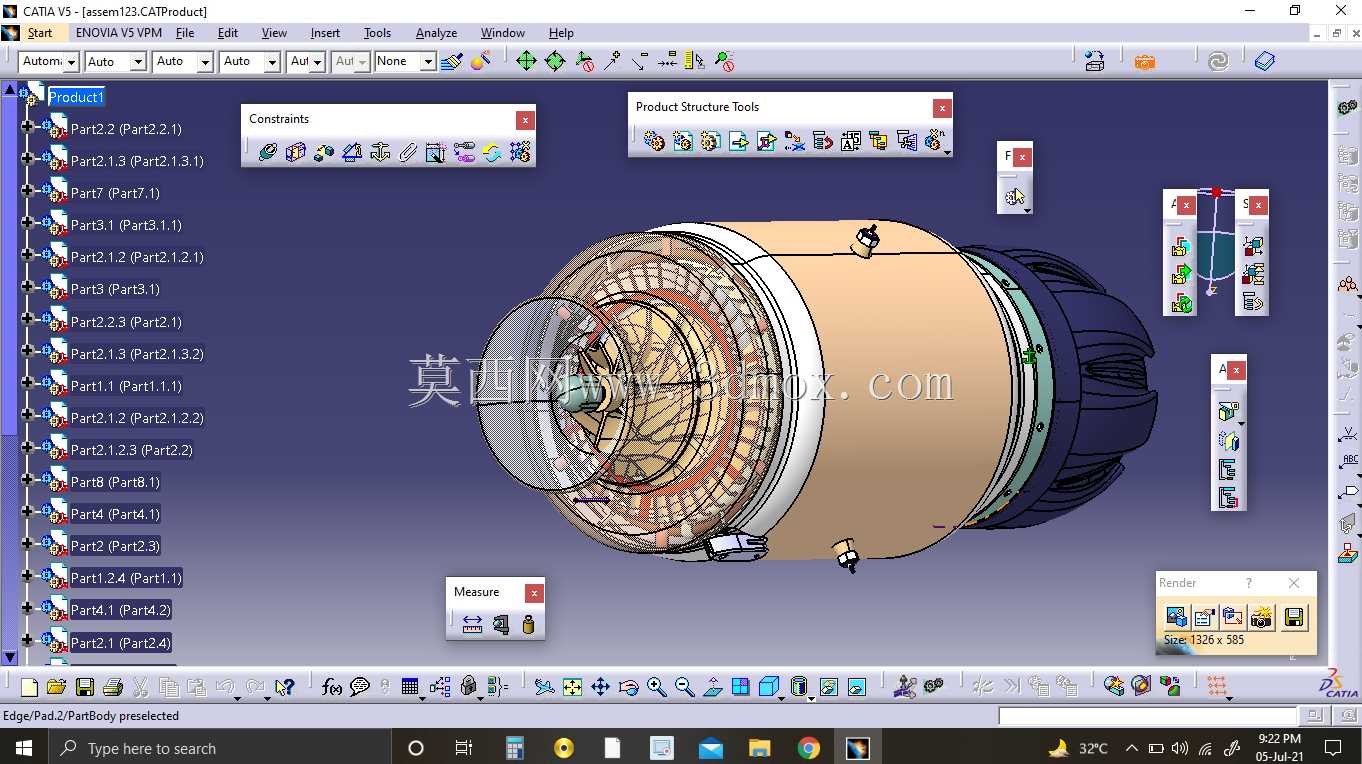
Task: Expand the Part2.2 (Part2.2.1) tree node
Action: (x=27, y=128)
